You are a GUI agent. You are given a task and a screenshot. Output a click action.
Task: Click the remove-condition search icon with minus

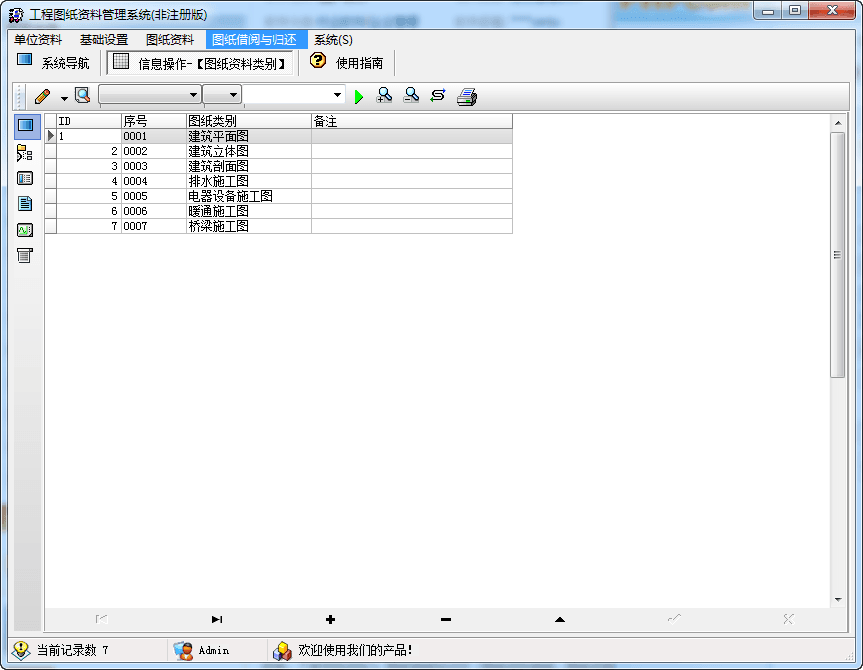pos(411,96)
